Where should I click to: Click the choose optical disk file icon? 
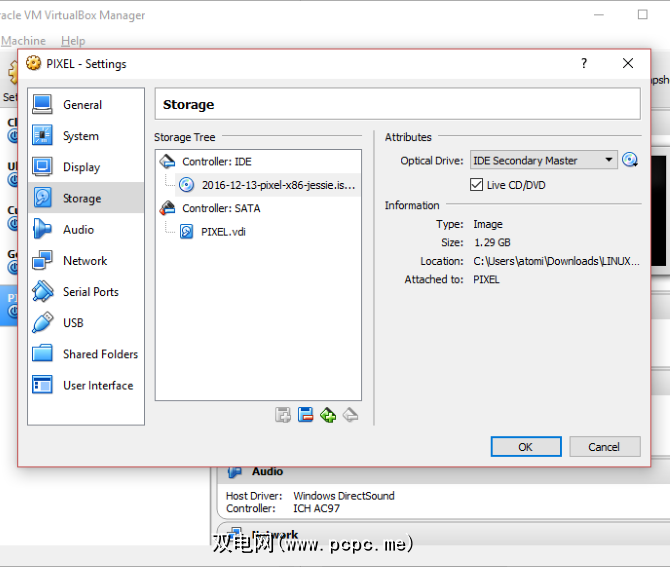click(x=630, y=160)
